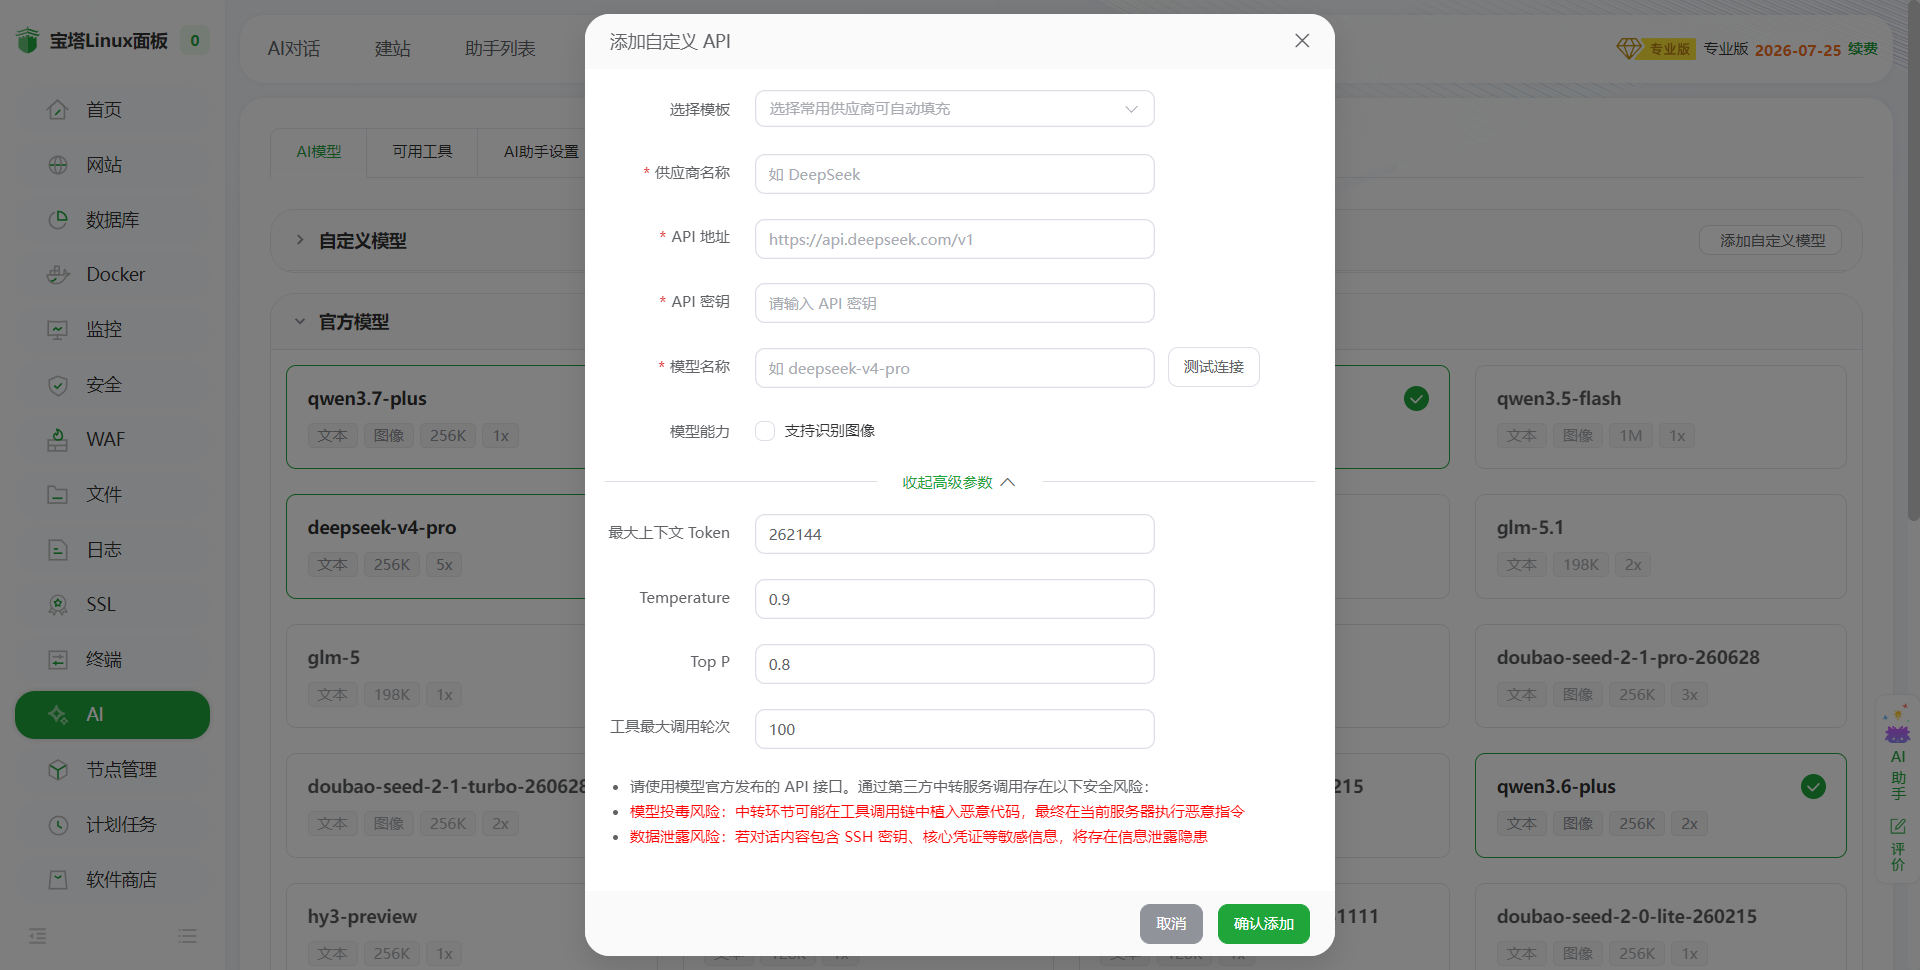Click the SSL certificate icon in sidebar
This screenshot has width=1920, height=970.
[58, 605]
